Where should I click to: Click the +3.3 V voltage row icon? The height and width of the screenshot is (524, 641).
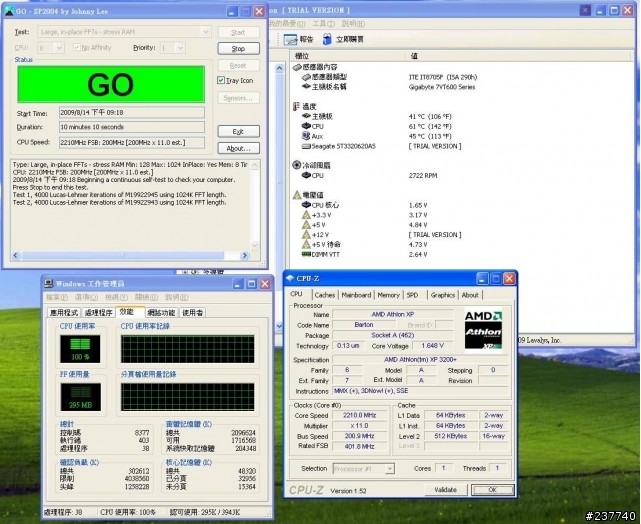click(306, 215)
